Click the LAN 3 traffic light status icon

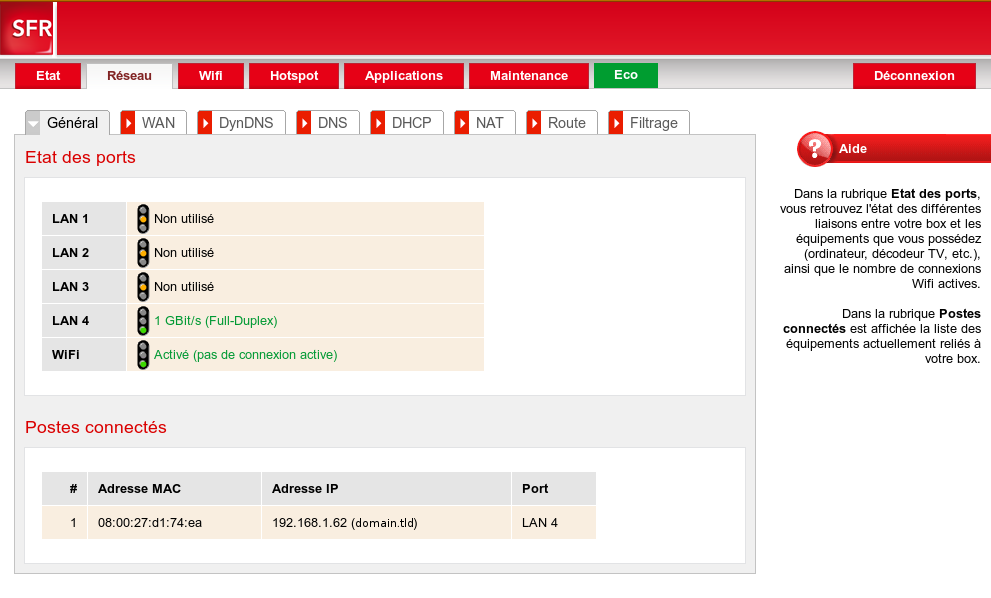point(143,287)
